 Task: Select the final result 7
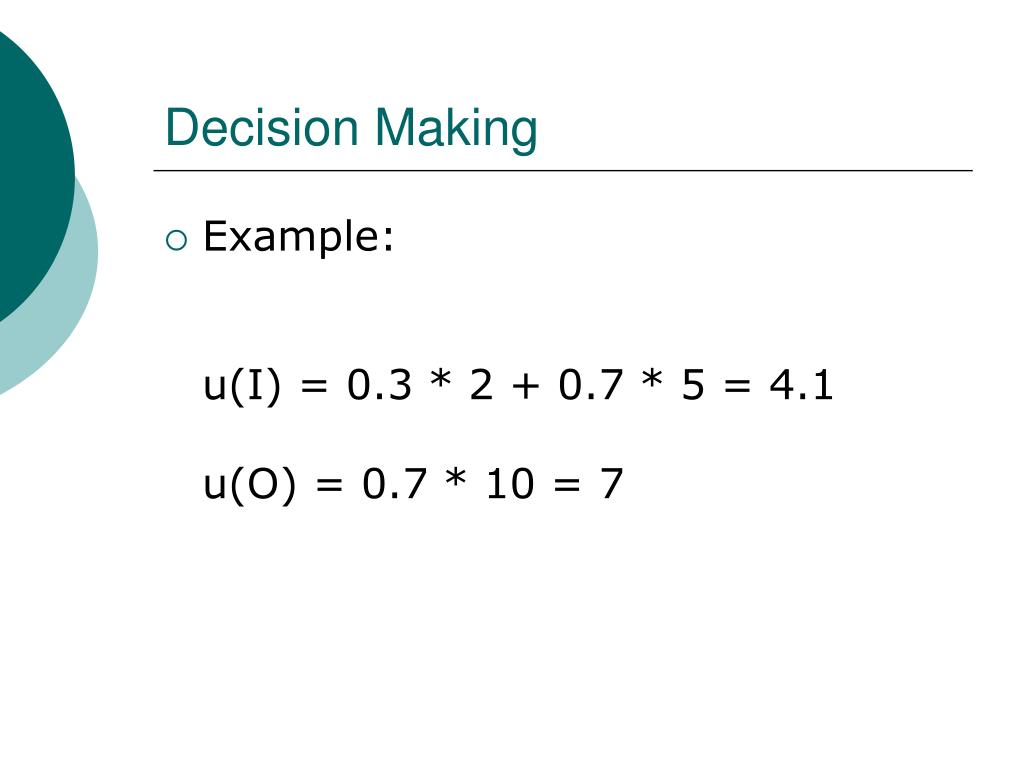611,484
